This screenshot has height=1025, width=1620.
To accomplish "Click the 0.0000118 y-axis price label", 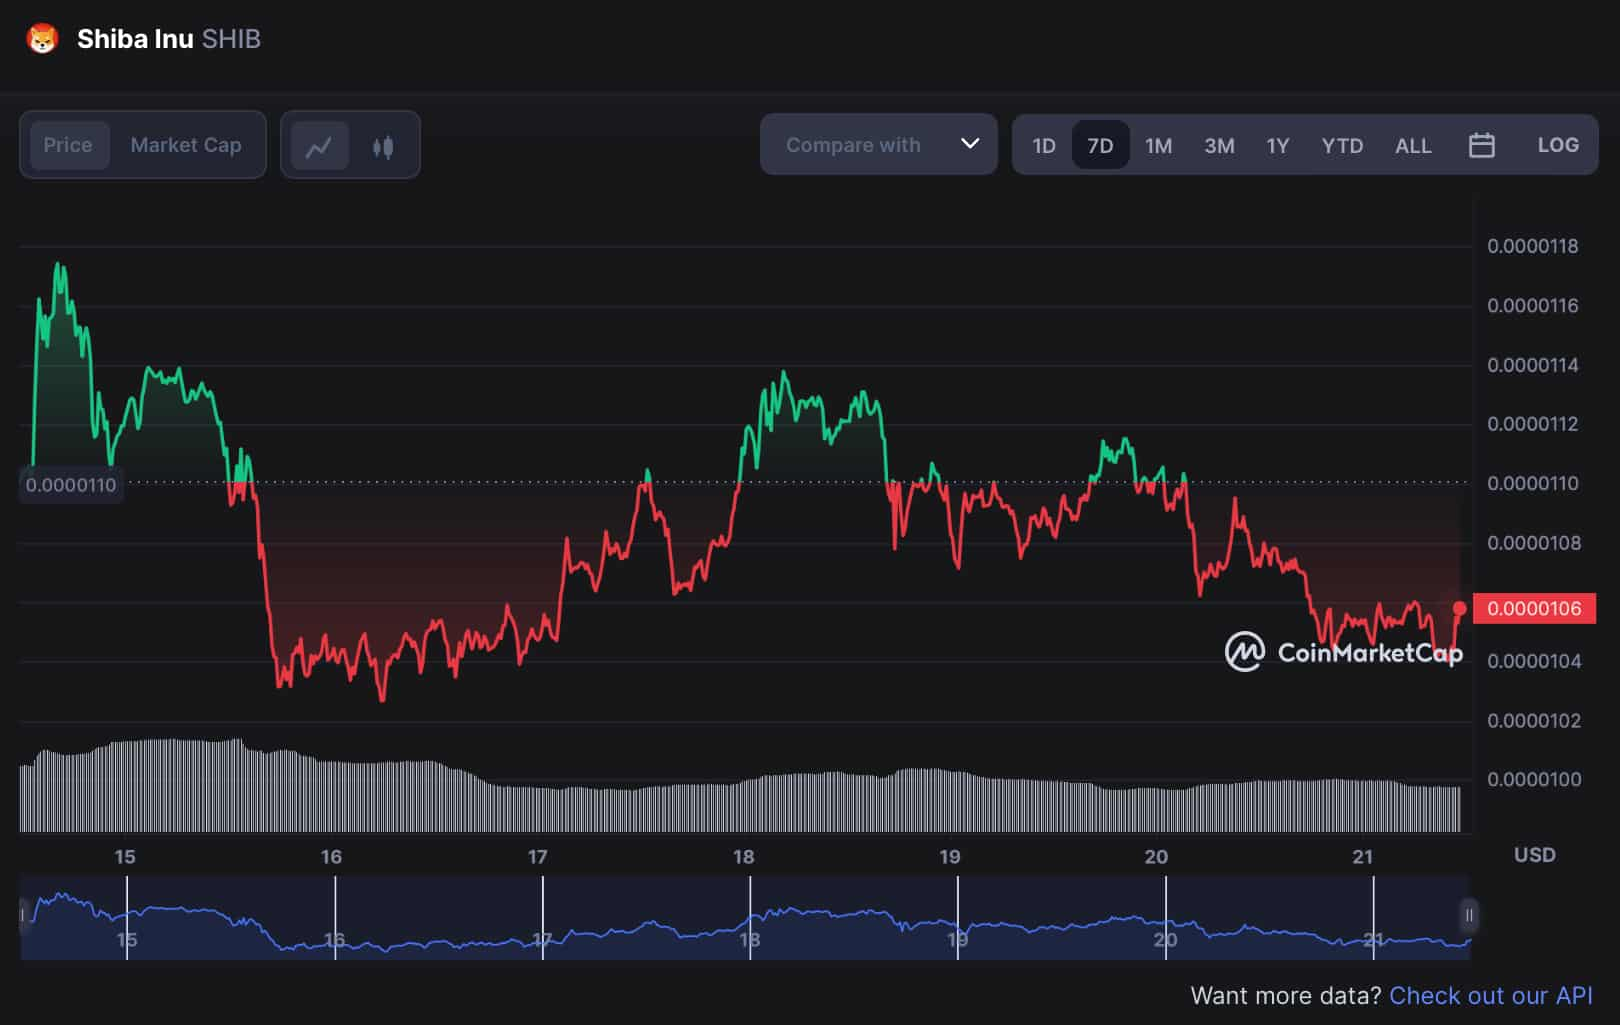I will click(x=1532, y=246).
